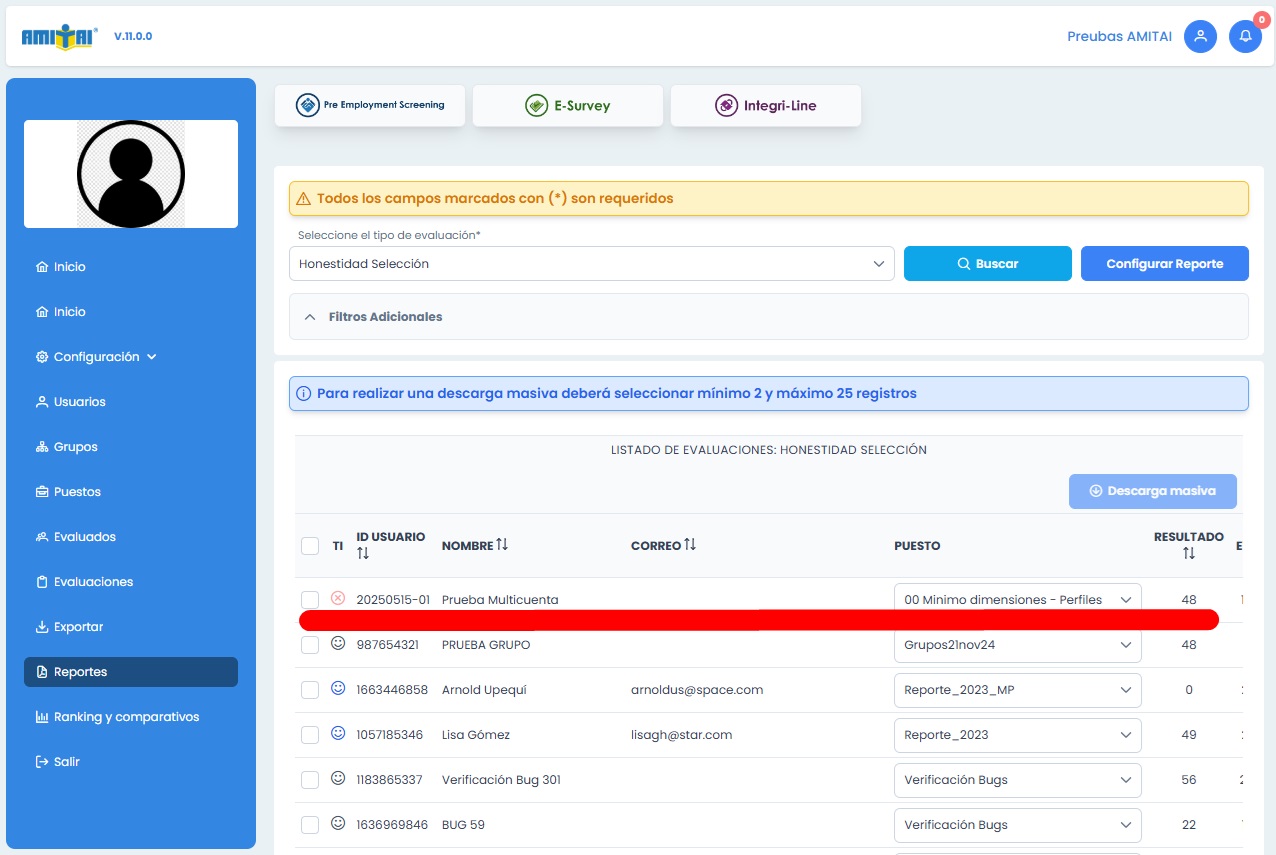Toggle the select-all checkbox in table header
1276x855 pixels.
(x=310, y=546)
